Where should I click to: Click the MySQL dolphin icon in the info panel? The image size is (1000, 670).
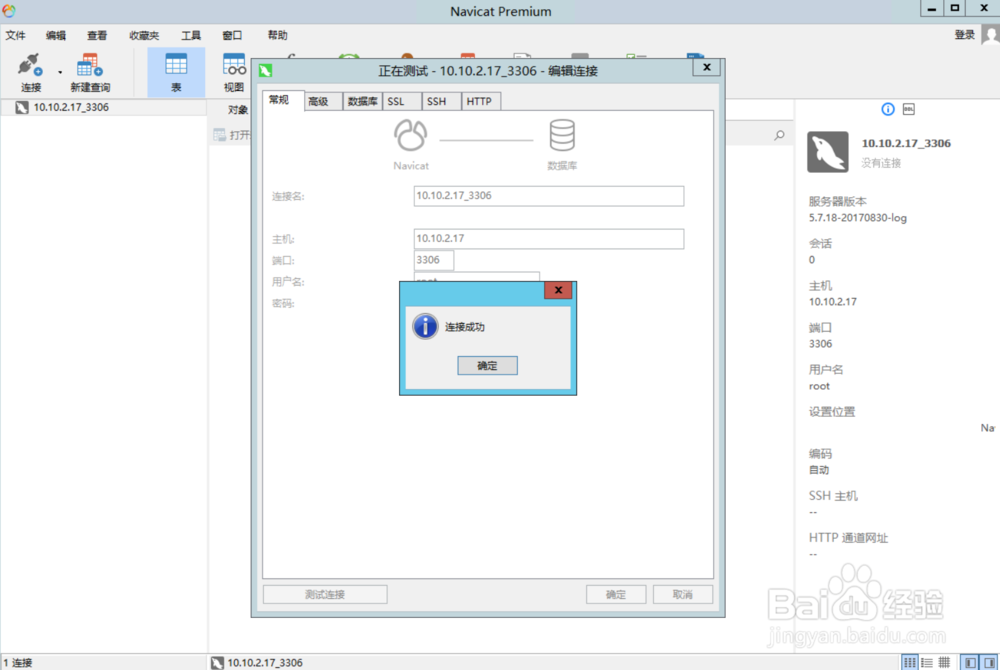tap(828, 152)
